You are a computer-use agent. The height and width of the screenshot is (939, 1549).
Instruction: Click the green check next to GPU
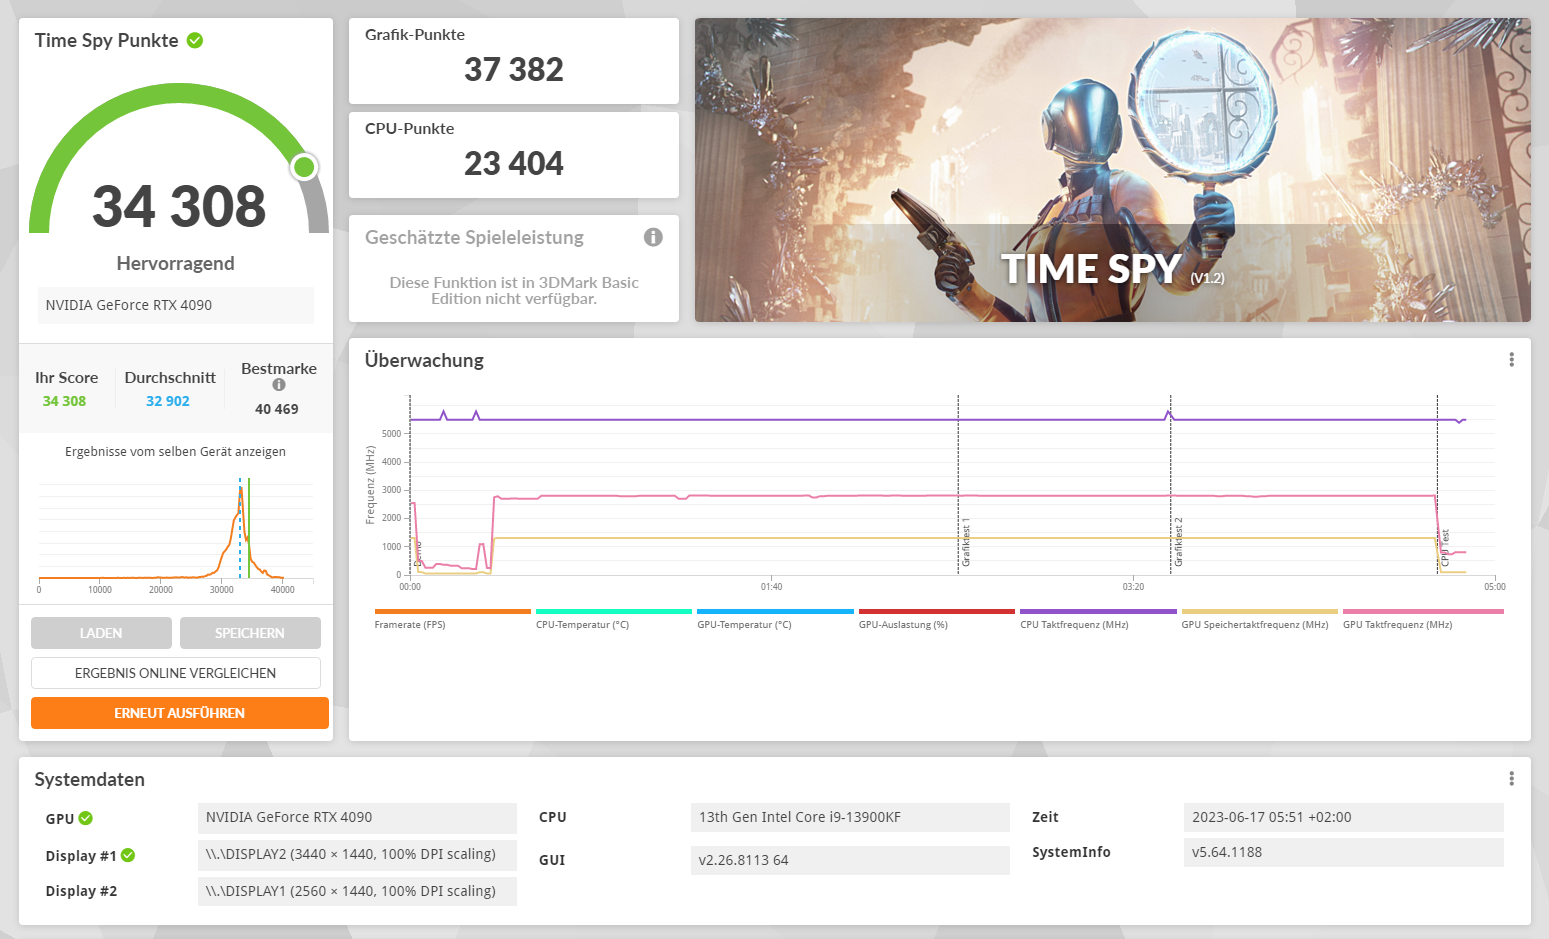(x=86, y=818)
